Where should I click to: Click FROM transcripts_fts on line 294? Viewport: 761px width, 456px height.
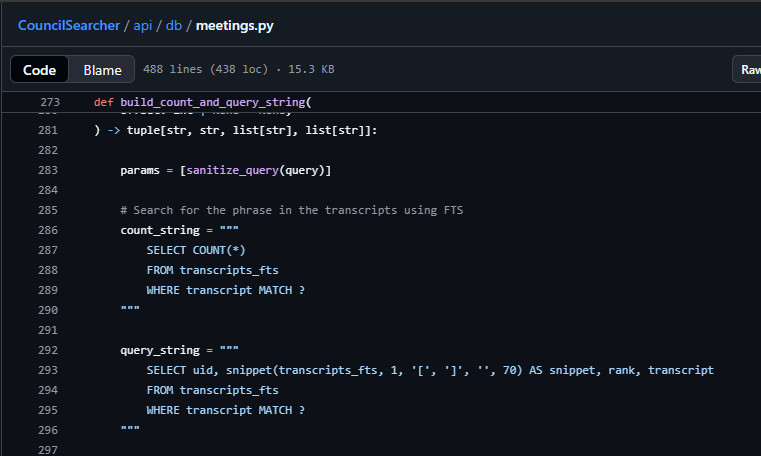coord(213,390)
